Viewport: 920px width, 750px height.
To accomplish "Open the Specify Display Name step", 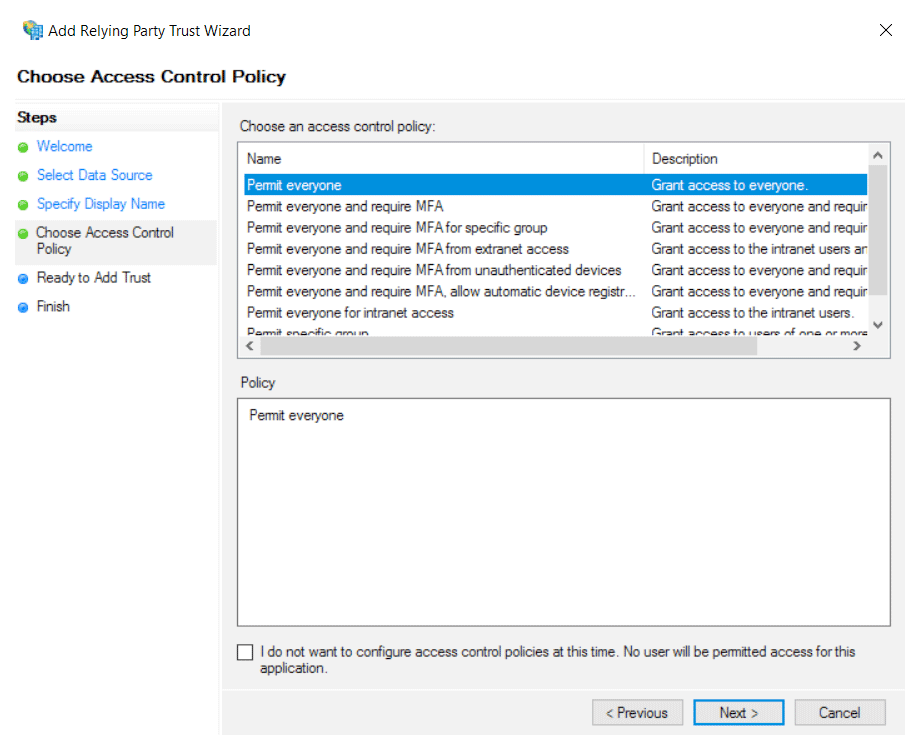I will (x=100, y=204).
